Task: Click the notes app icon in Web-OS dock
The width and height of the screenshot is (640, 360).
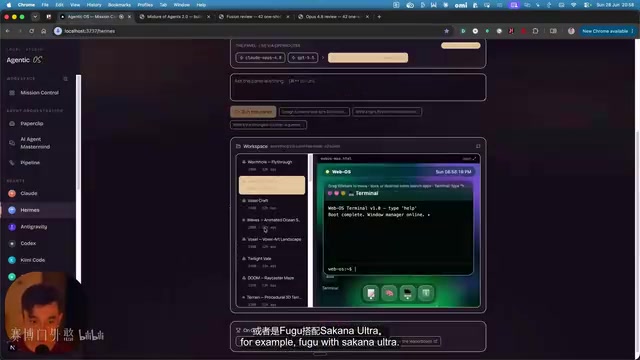Action: (371, 293)
